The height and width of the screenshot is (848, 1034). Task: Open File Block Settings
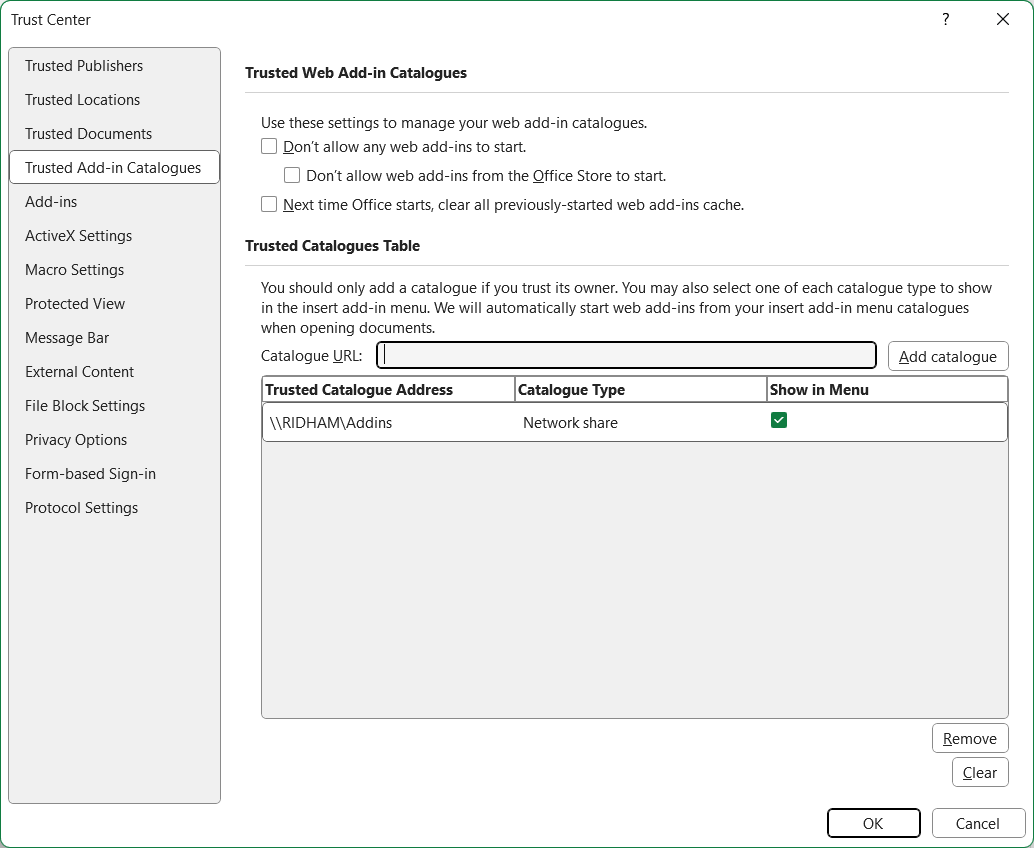85,406
